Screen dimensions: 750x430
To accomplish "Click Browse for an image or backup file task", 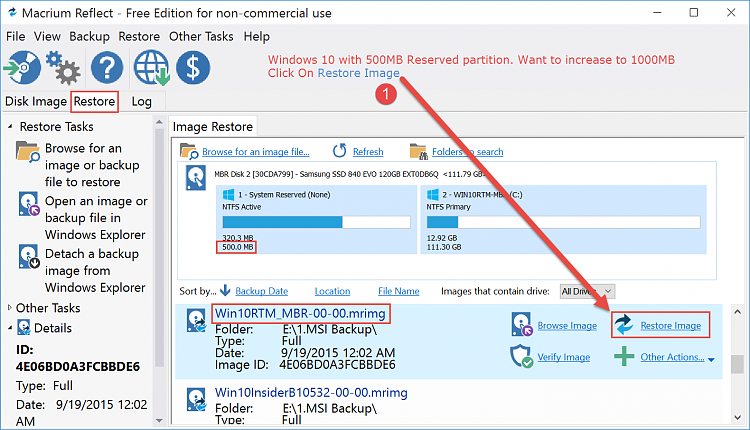I will [92, 165].
